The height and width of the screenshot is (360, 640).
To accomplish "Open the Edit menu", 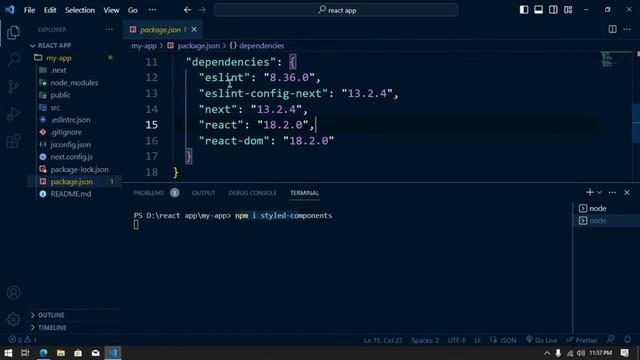I will [50, 10].
